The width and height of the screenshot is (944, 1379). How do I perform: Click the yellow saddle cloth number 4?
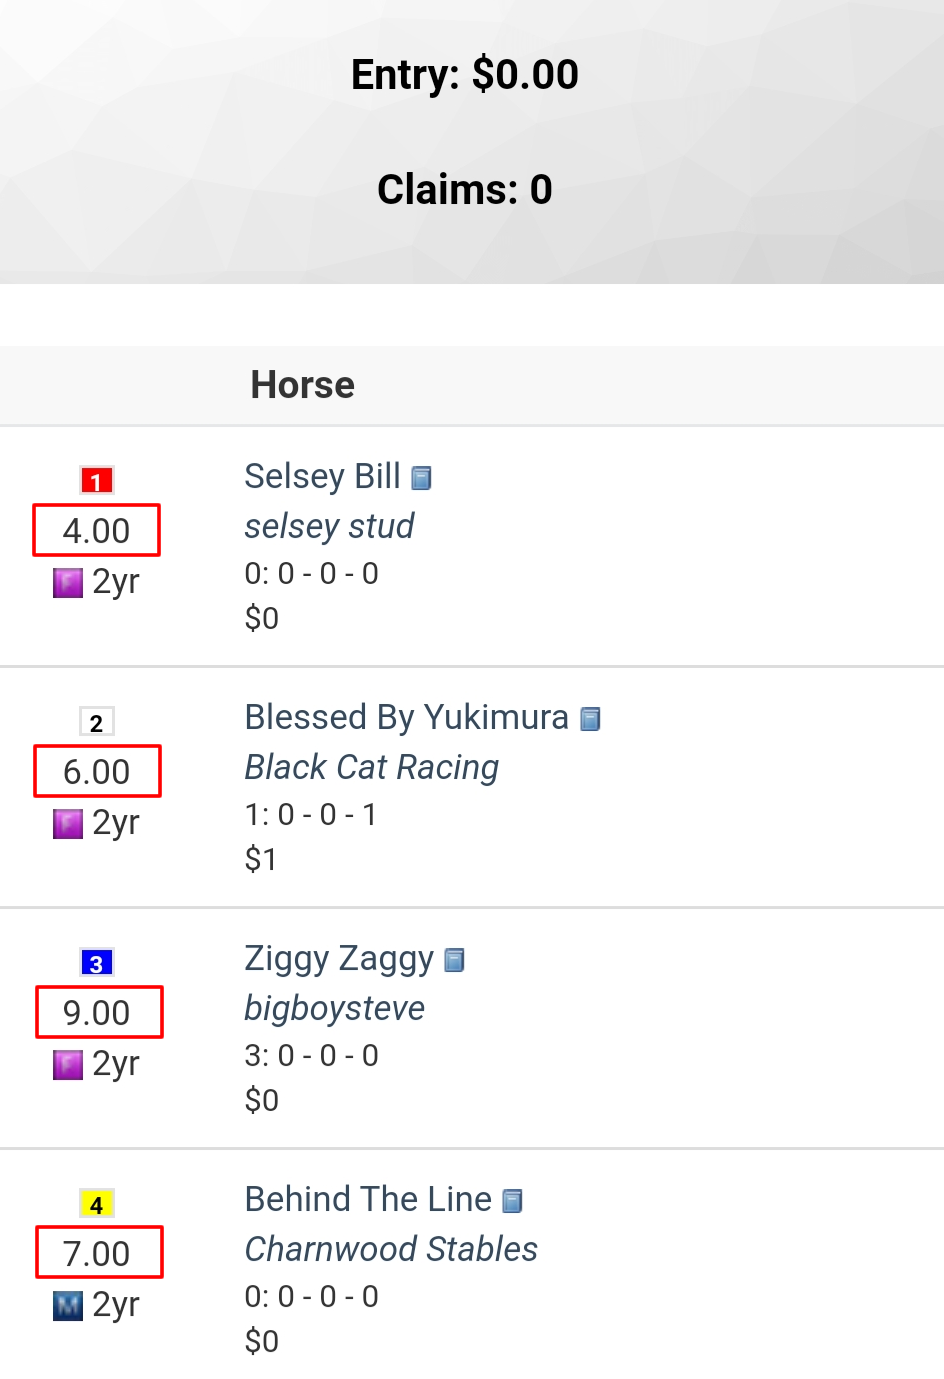click(97, 1204)
